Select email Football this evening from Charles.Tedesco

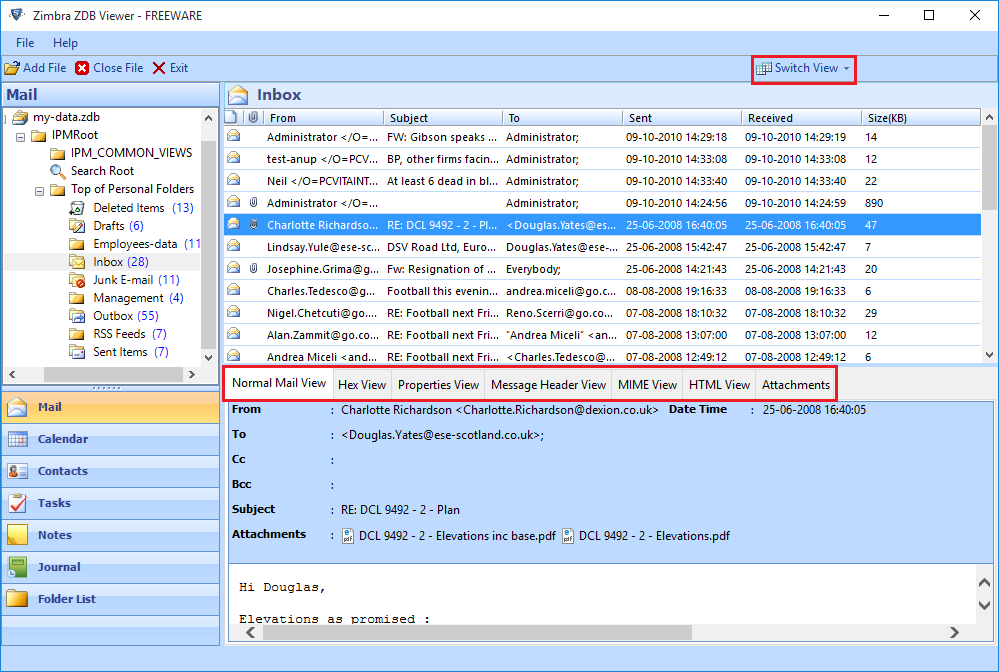[602, 291]
